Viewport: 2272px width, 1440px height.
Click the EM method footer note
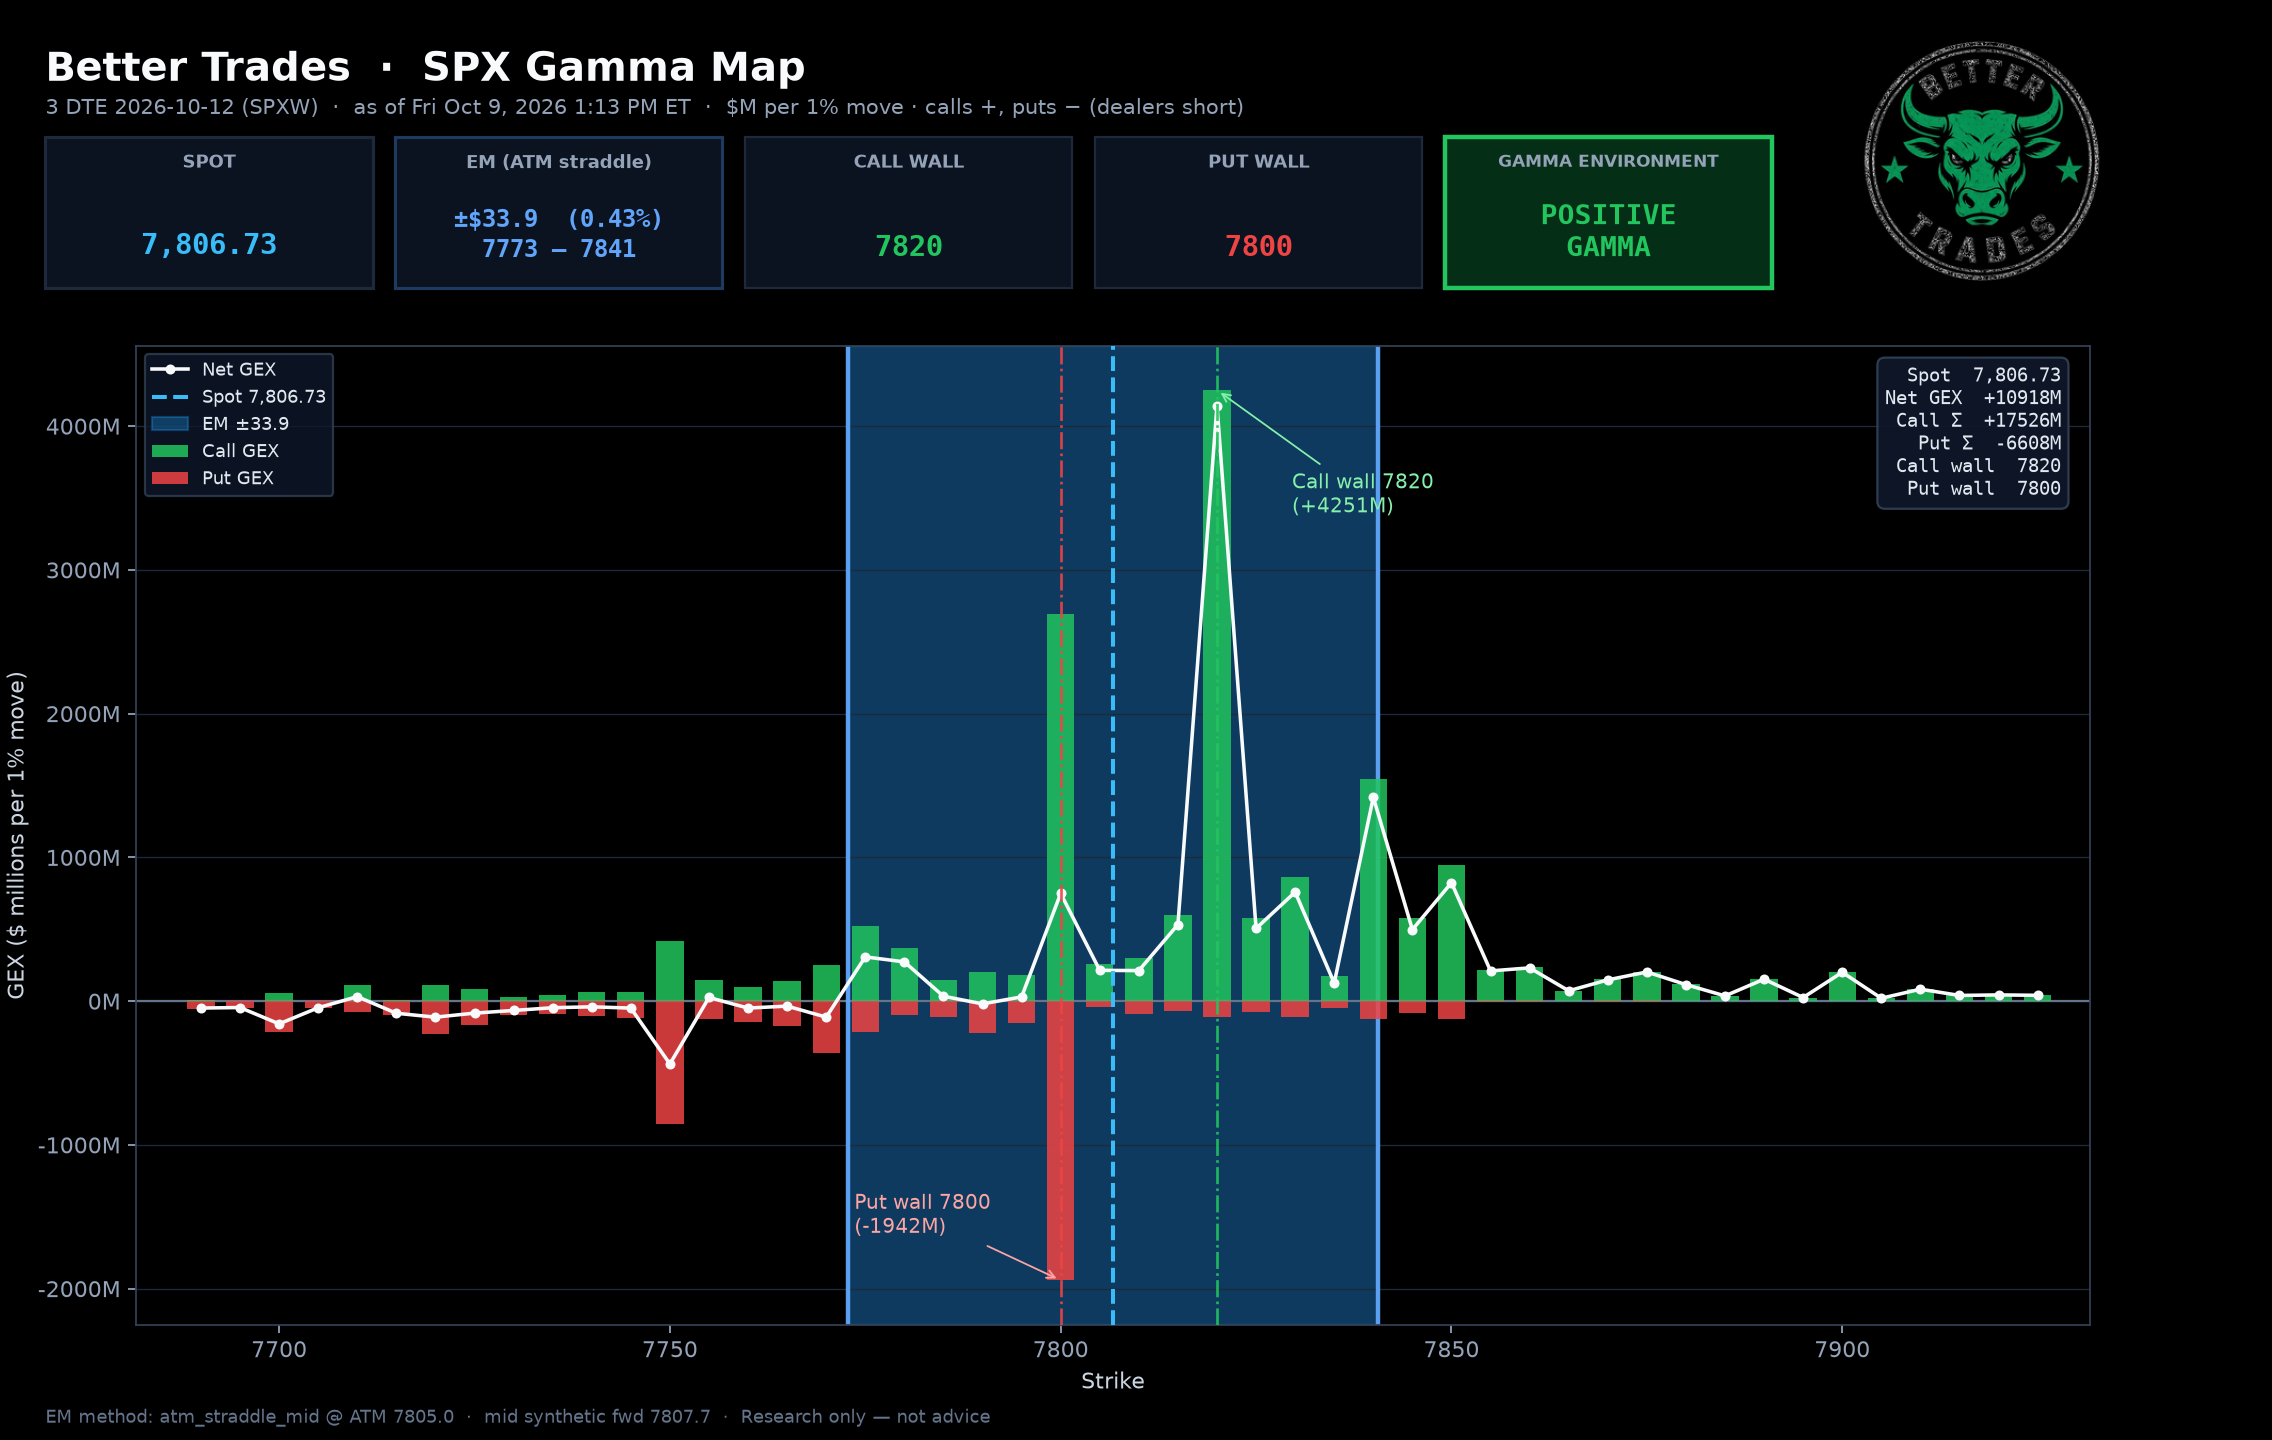point(518,1416)
